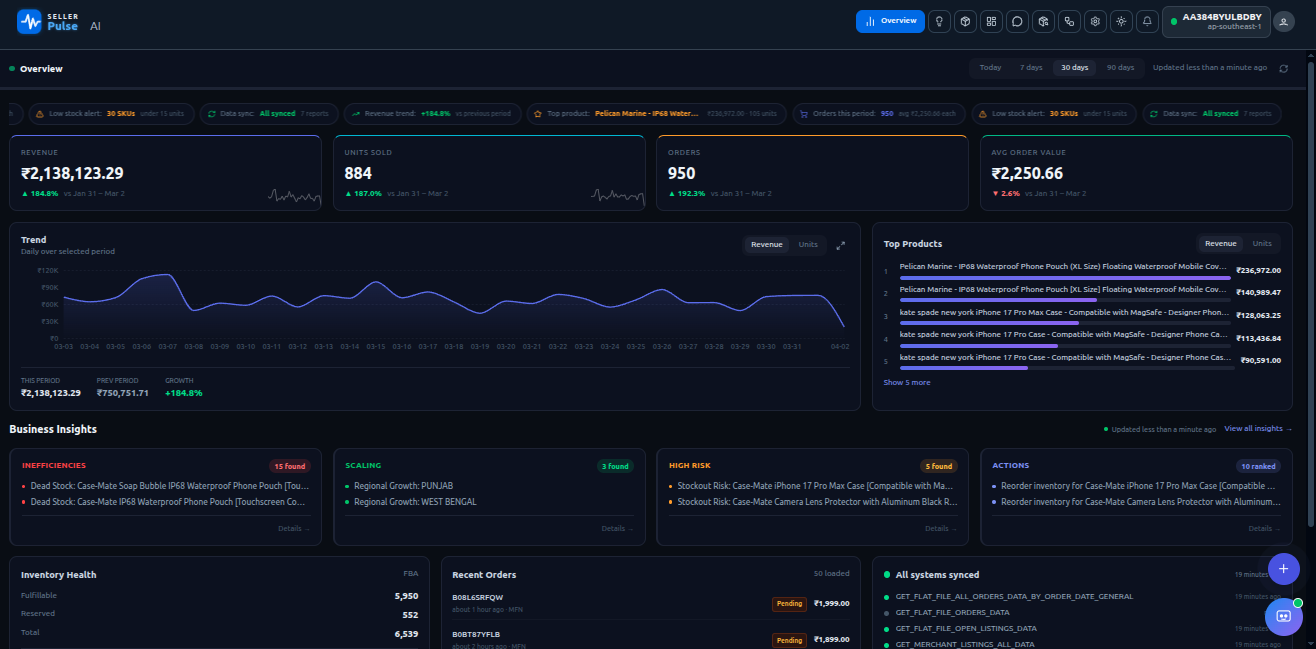Click View all insights link
Image resolution: width=1316 pixels, height=649 pixels.
(1258, 429)
